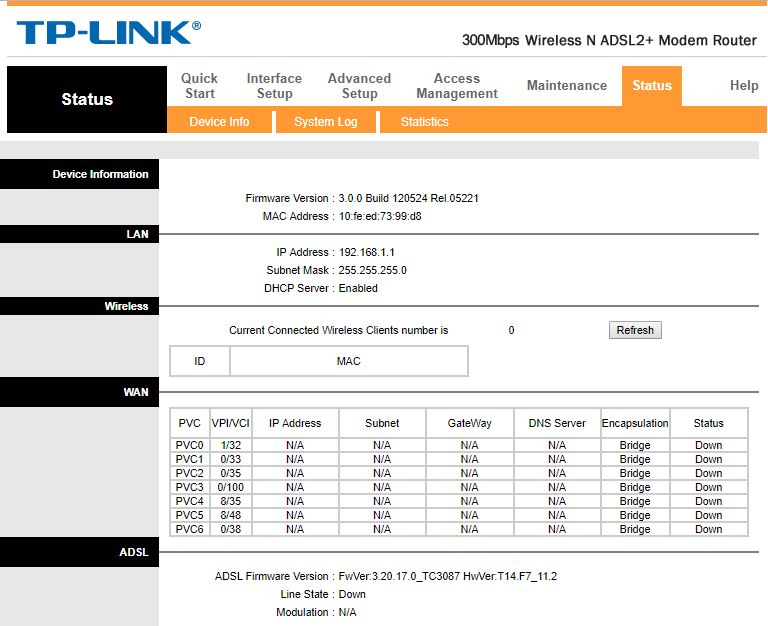Select the PVC3 row label
The image size is (768, 626).
click(190, 487)
